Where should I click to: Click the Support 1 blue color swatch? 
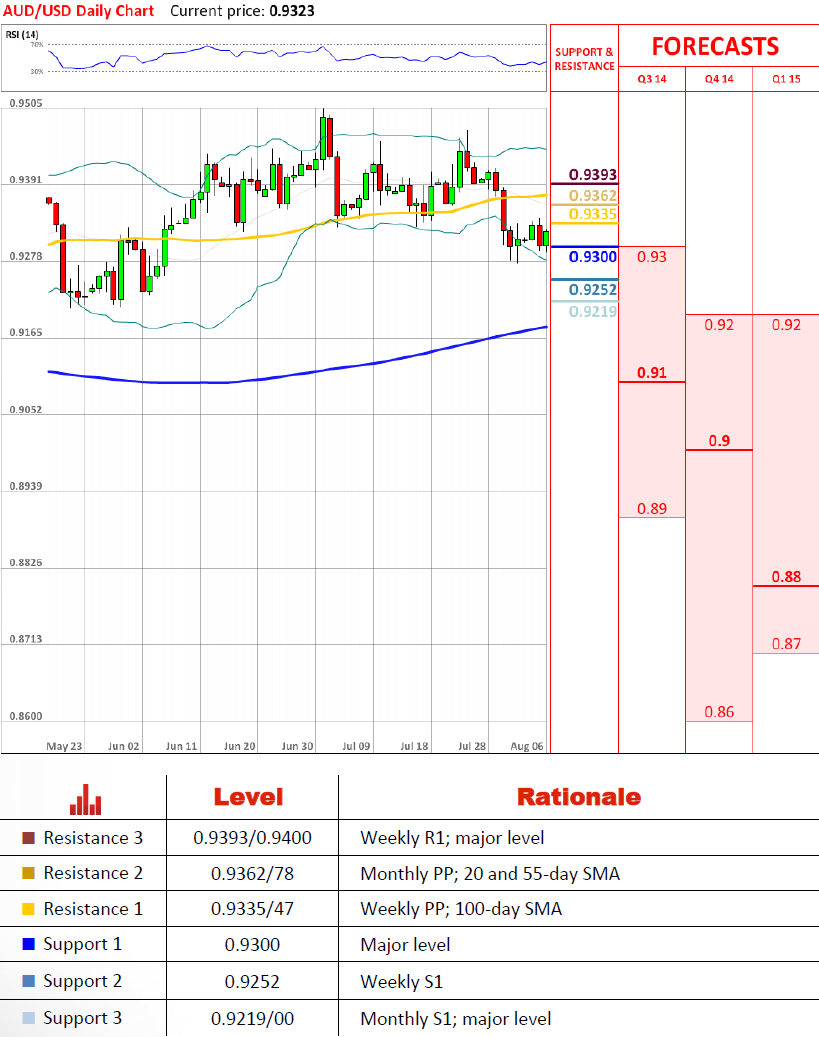click(x=28, y=944)
